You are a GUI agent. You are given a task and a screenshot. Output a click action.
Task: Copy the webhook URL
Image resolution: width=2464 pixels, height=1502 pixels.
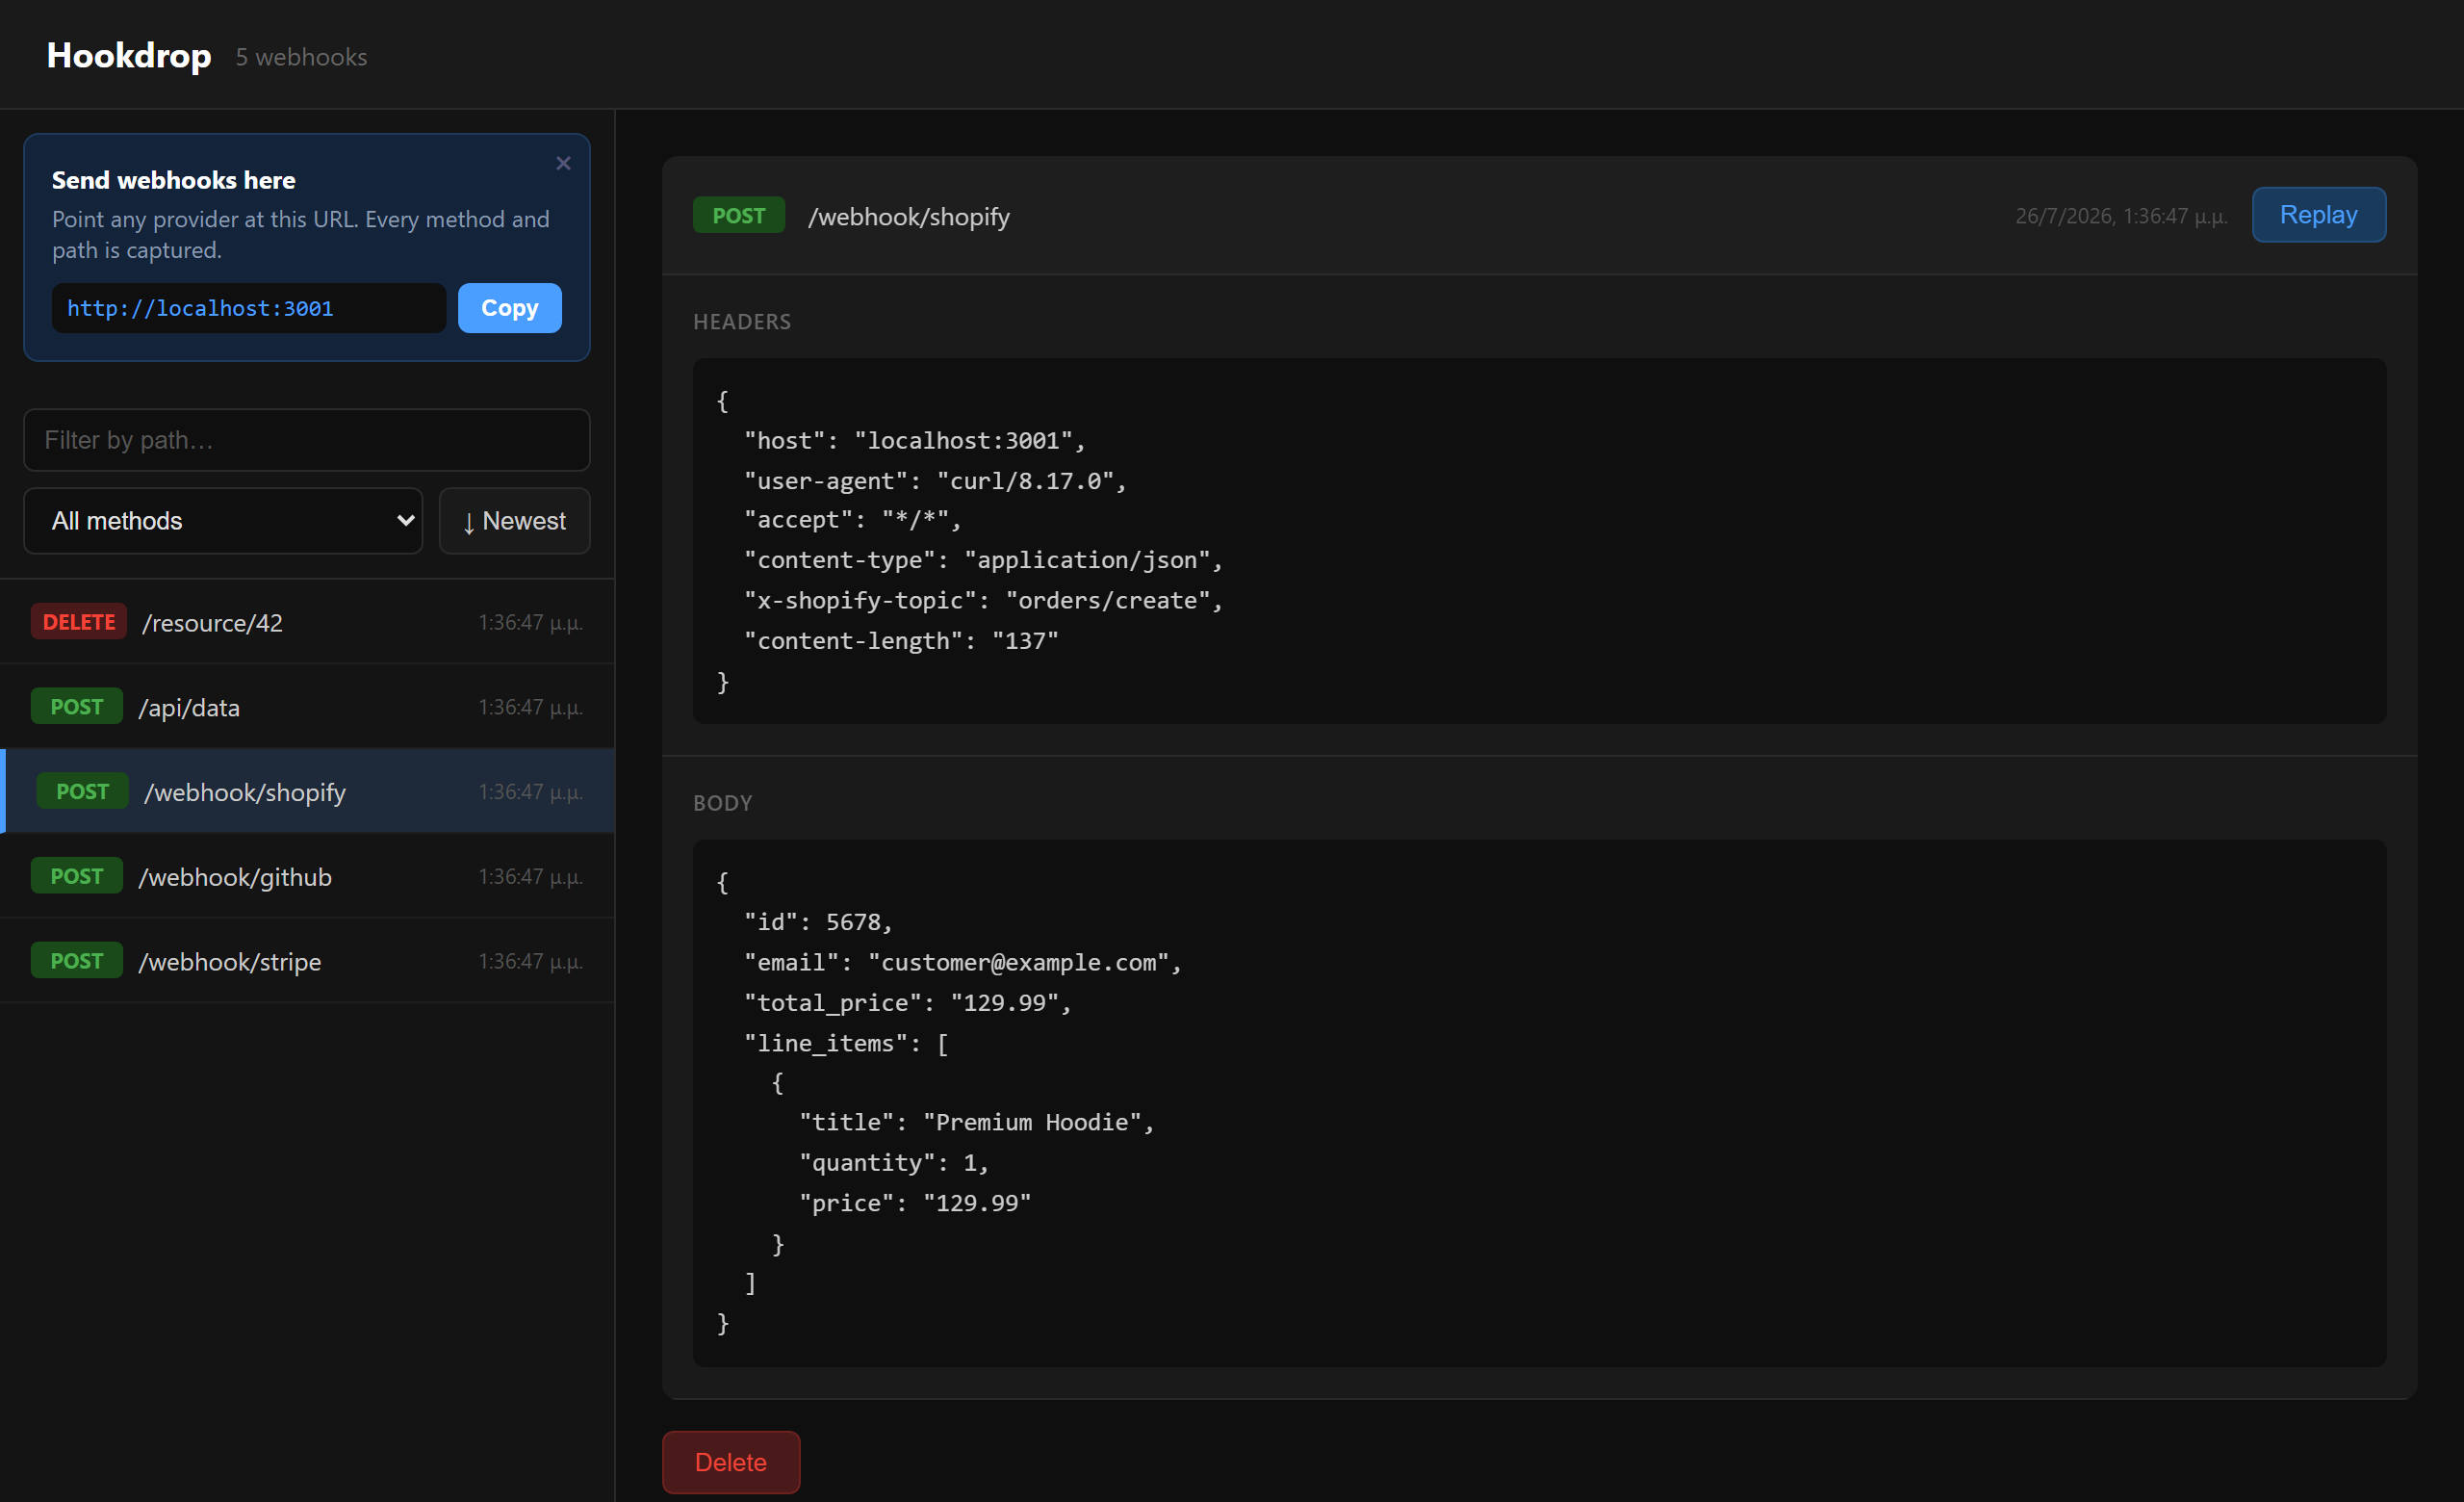(509, 308)
